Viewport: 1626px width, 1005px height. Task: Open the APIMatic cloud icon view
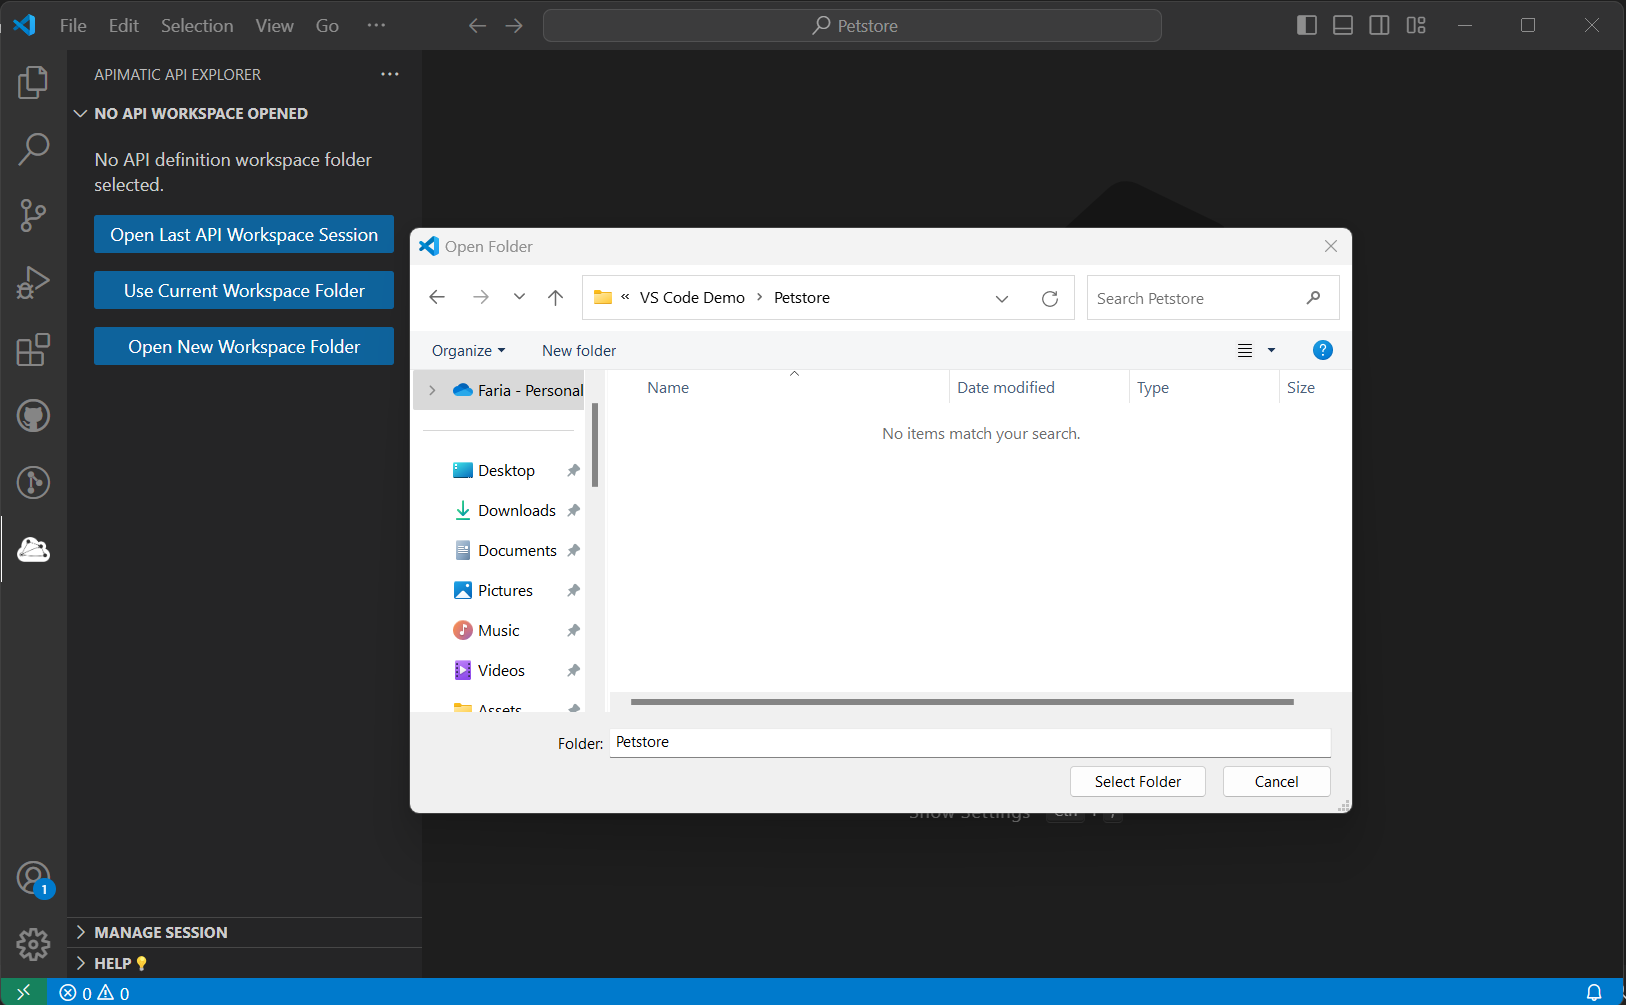click(33, 549)
